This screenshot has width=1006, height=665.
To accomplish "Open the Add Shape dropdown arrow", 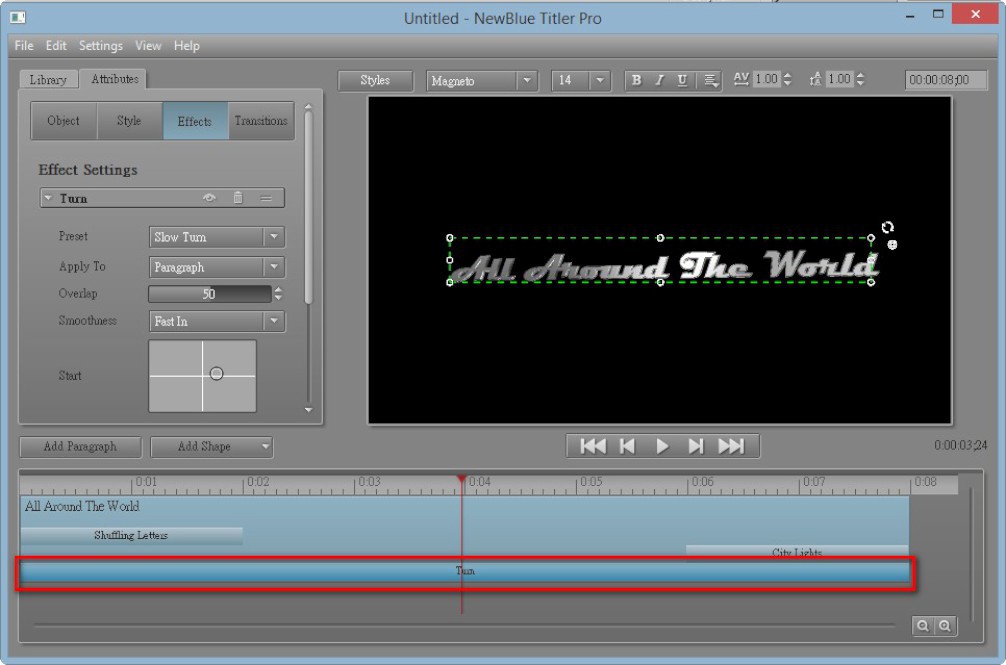I will 266,446.
